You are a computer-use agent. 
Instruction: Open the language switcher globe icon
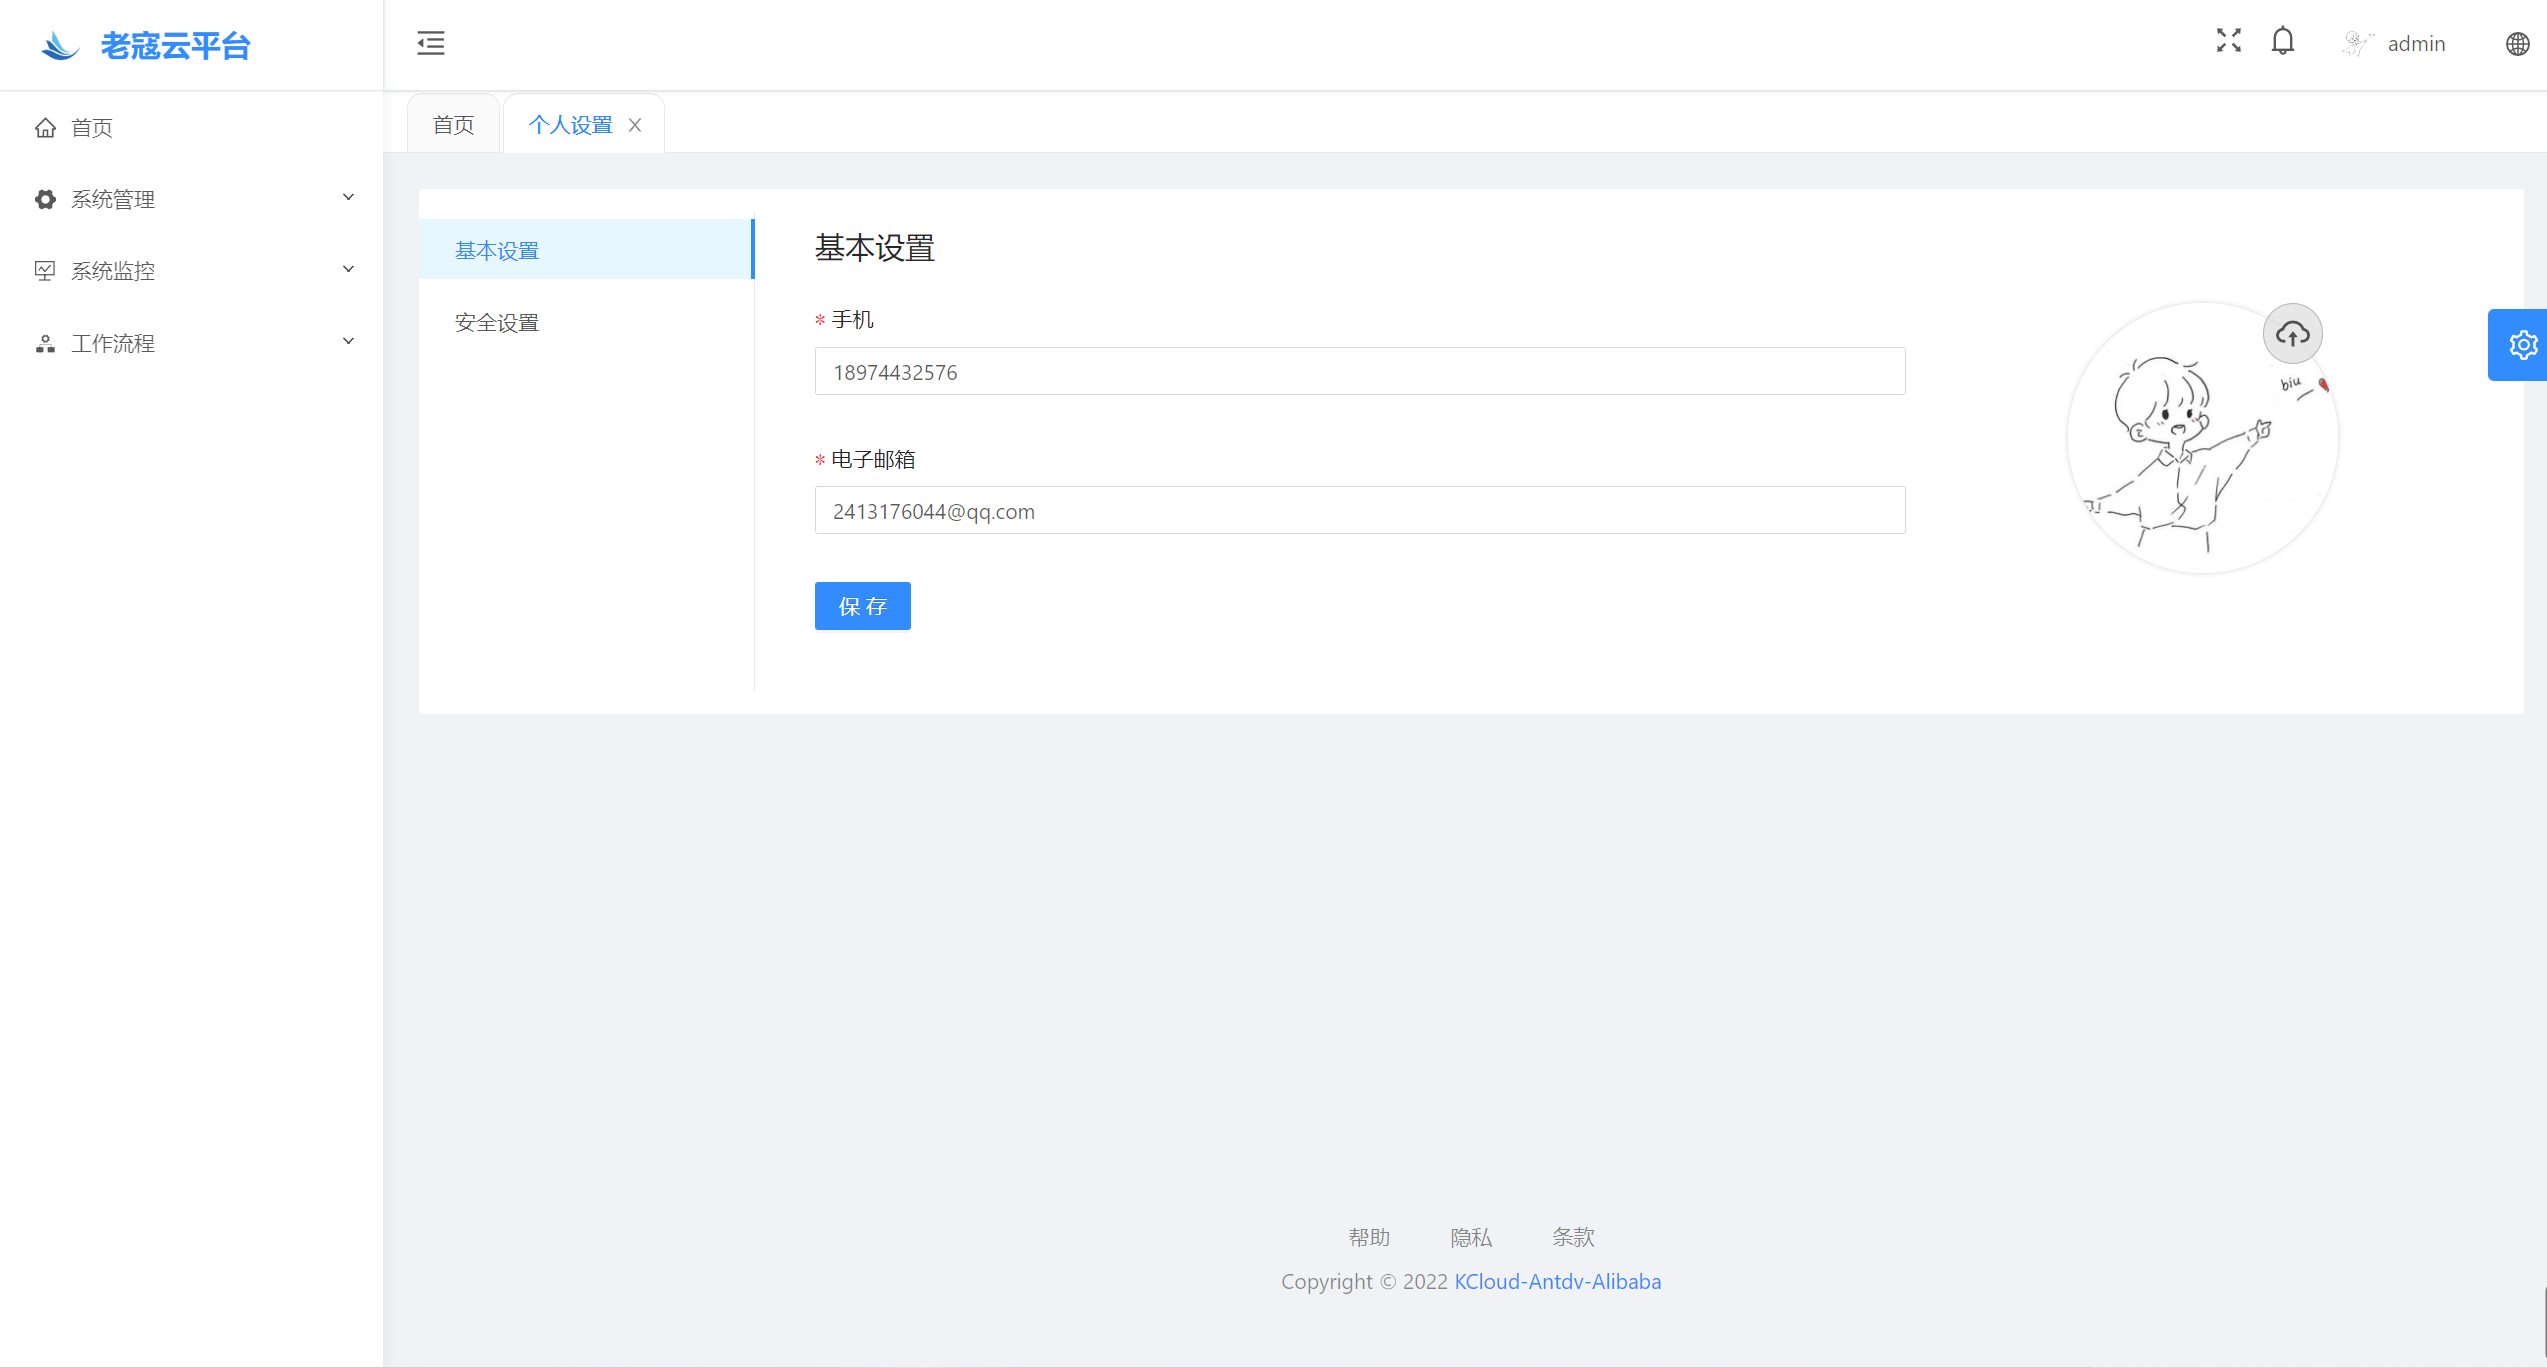coord(2517,44)
